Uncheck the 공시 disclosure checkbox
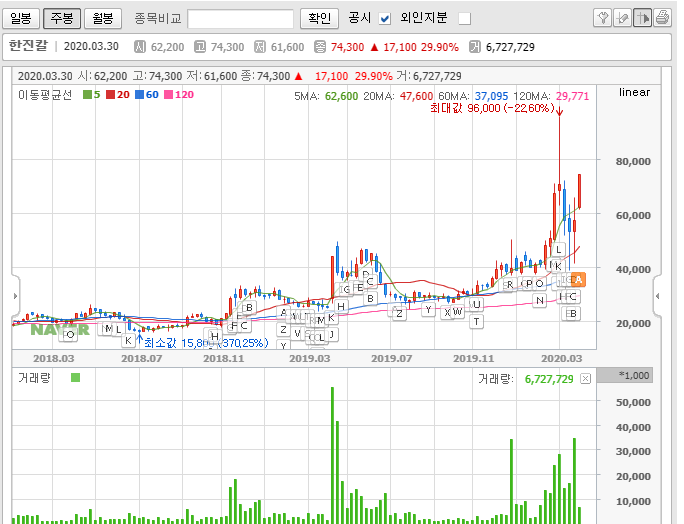684x524 pixels. coord(384,19)
